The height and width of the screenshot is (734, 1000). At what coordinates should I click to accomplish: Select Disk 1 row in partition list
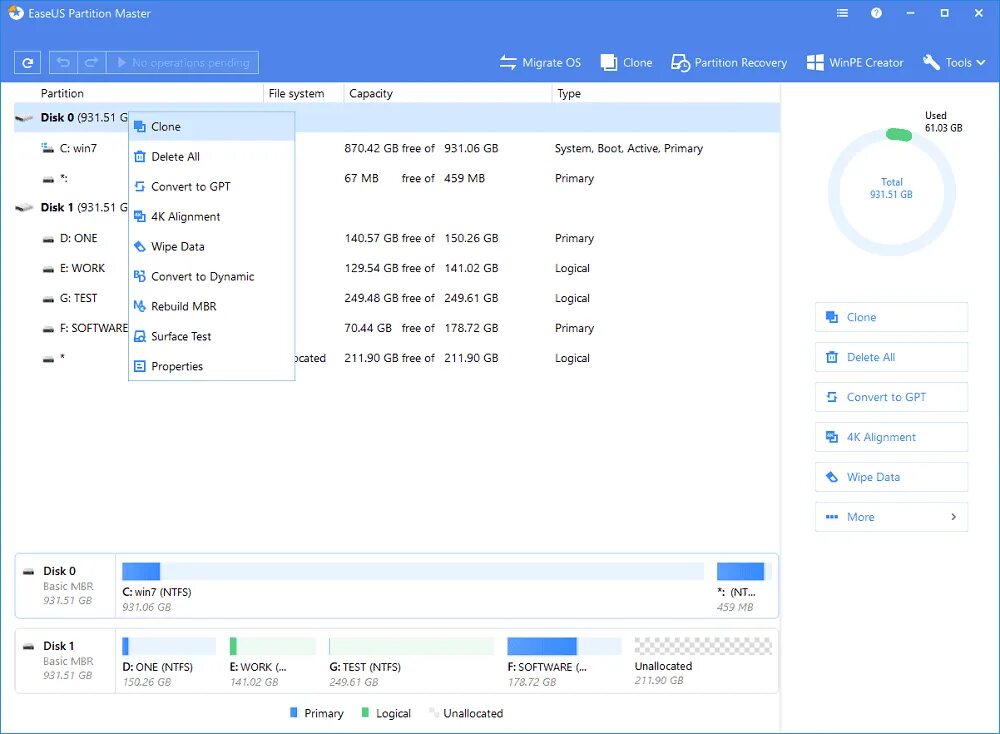click(x=397, y=207)
